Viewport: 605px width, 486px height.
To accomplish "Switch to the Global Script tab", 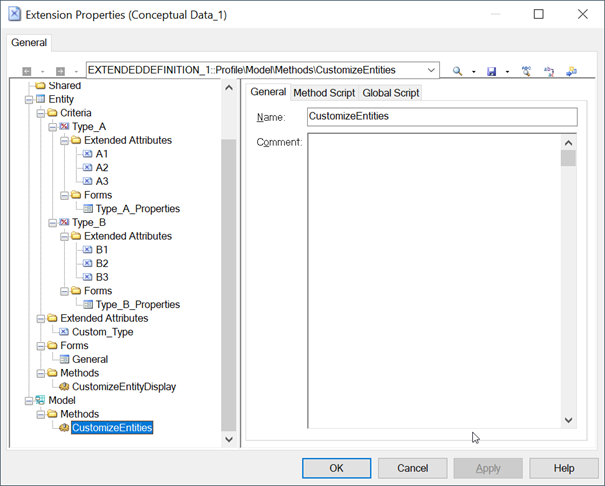I will pyautogui.click(x=391, y=93).
